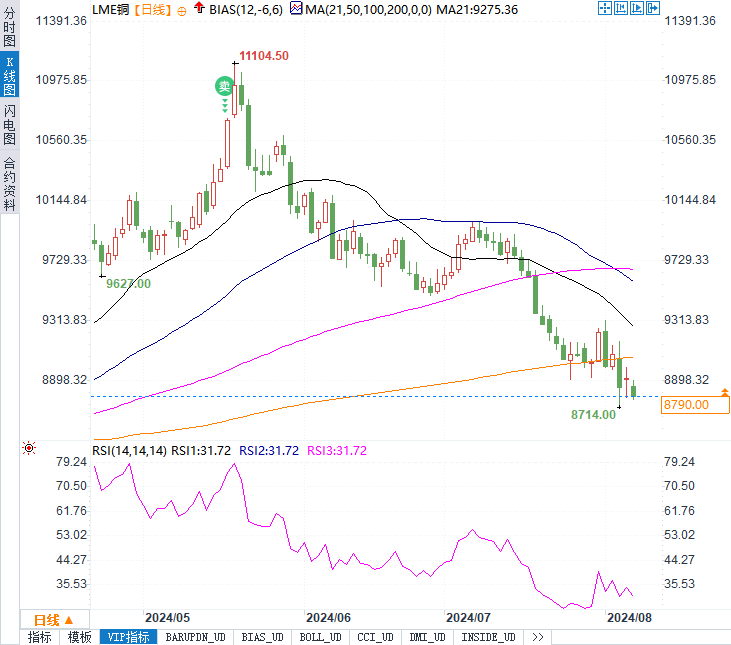Click the orange crosshair icon beside 日线
The image size is (731, 645).
click(x=182, y=11)
